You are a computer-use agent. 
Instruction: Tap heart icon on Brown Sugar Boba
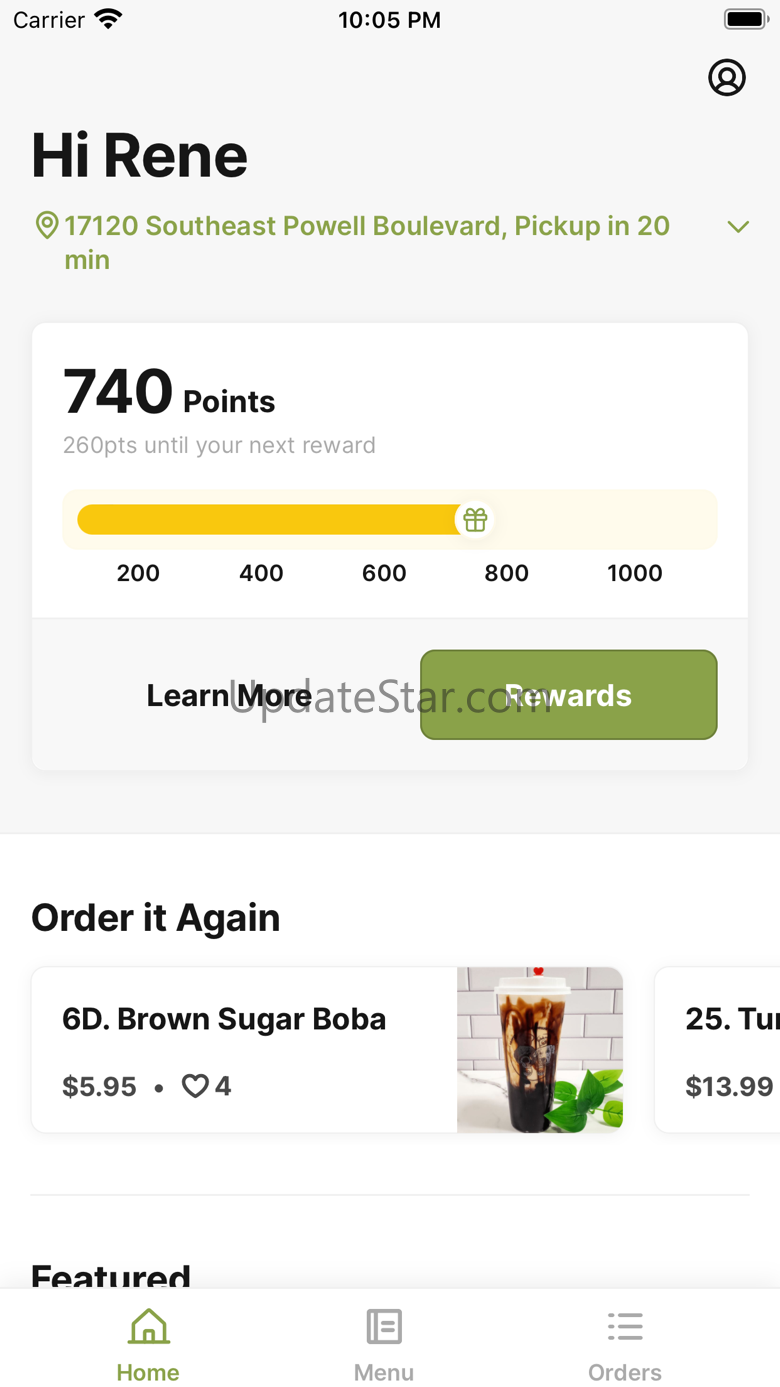195,1086
